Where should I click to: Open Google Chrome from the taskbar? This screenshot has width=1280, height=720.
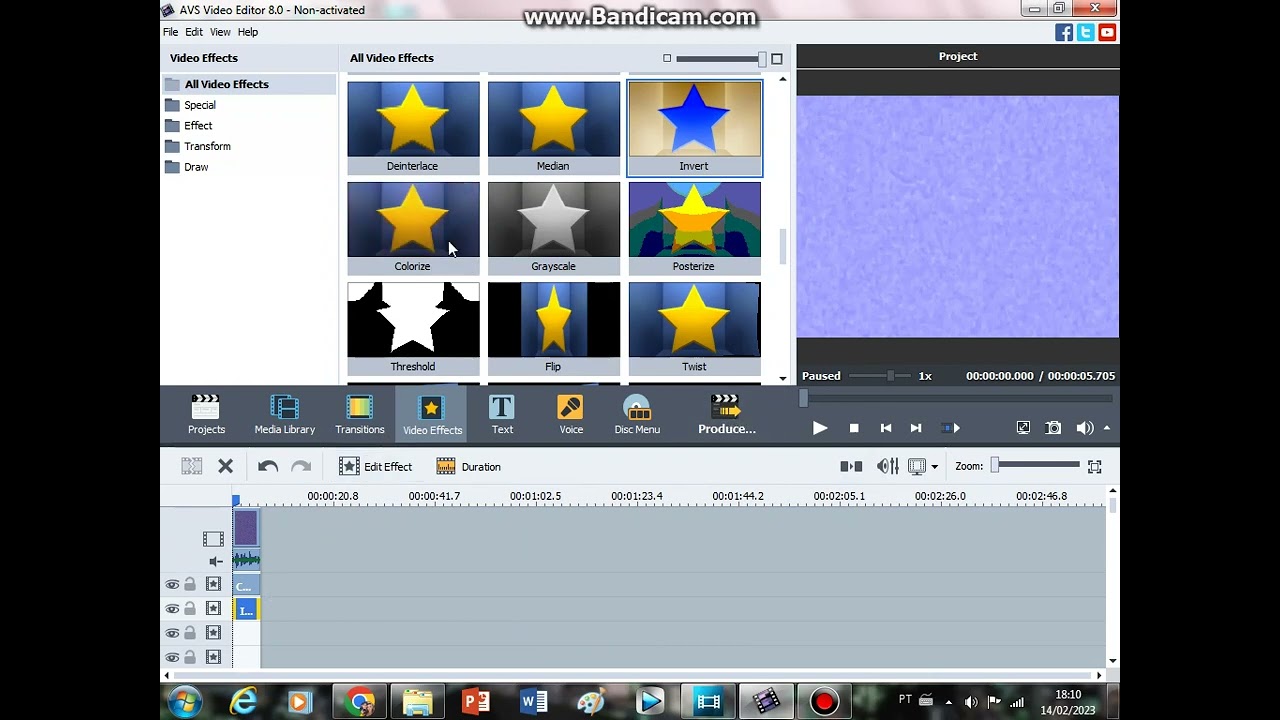click(360, 702)
